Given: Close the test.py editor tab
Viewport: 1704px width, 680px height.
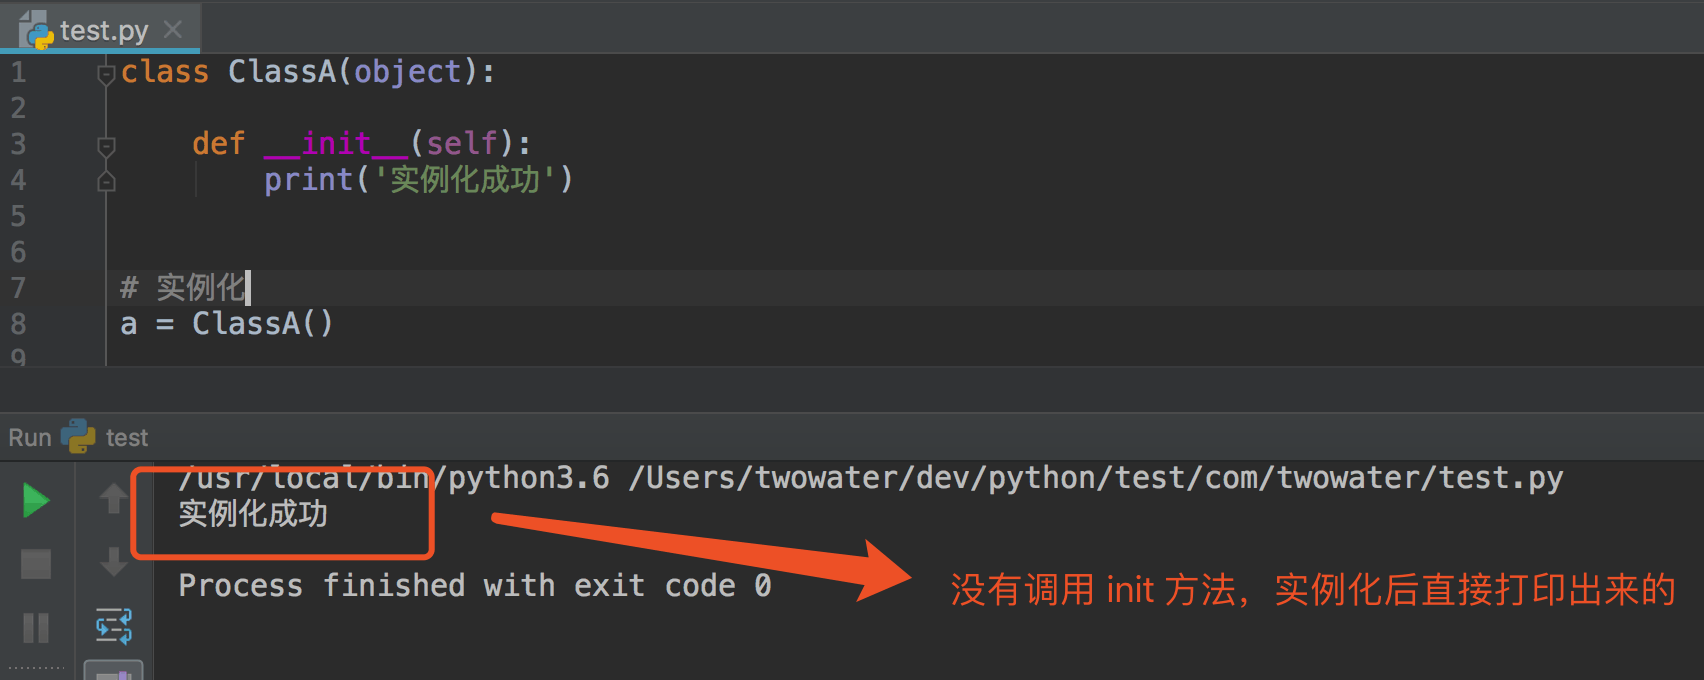Looking at the screenshot, I should coord(173,30).
